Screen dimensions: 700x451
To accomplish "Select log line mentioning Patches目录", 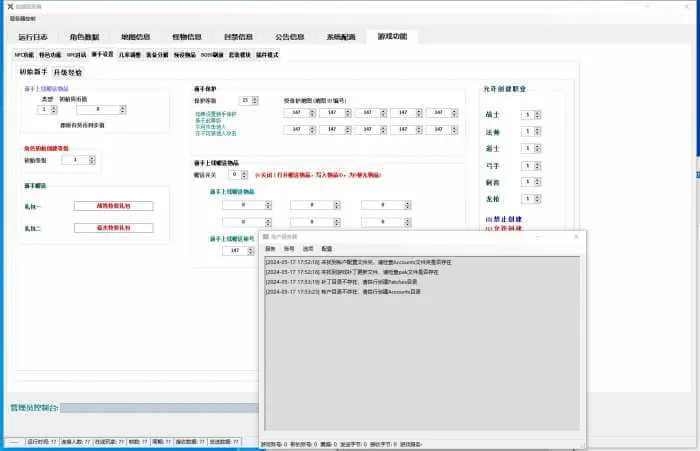I will tap(342, 282).
